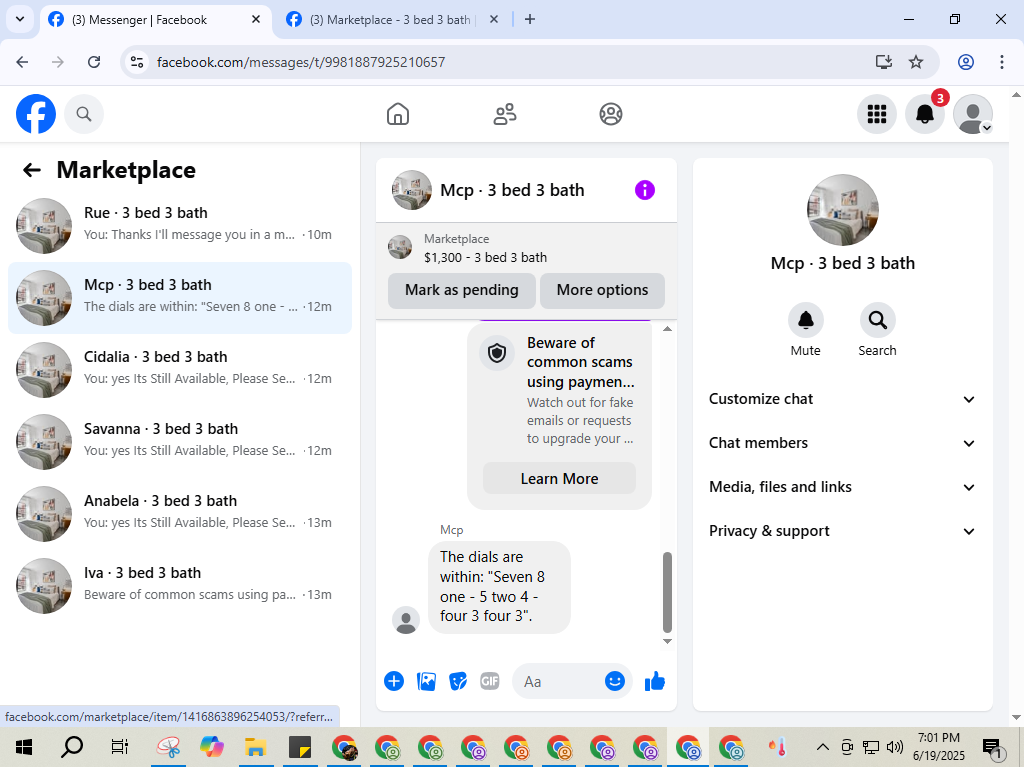Open the Chrome profile icon

point(966,62)
